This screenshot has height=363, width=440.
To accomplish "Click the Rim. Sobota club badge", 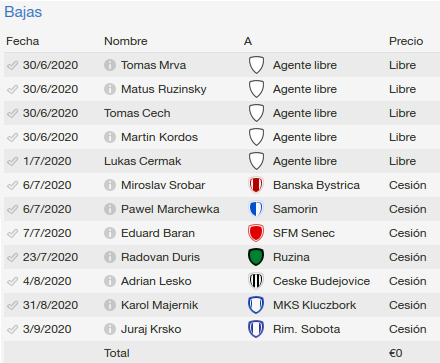I will pos(256,329).
